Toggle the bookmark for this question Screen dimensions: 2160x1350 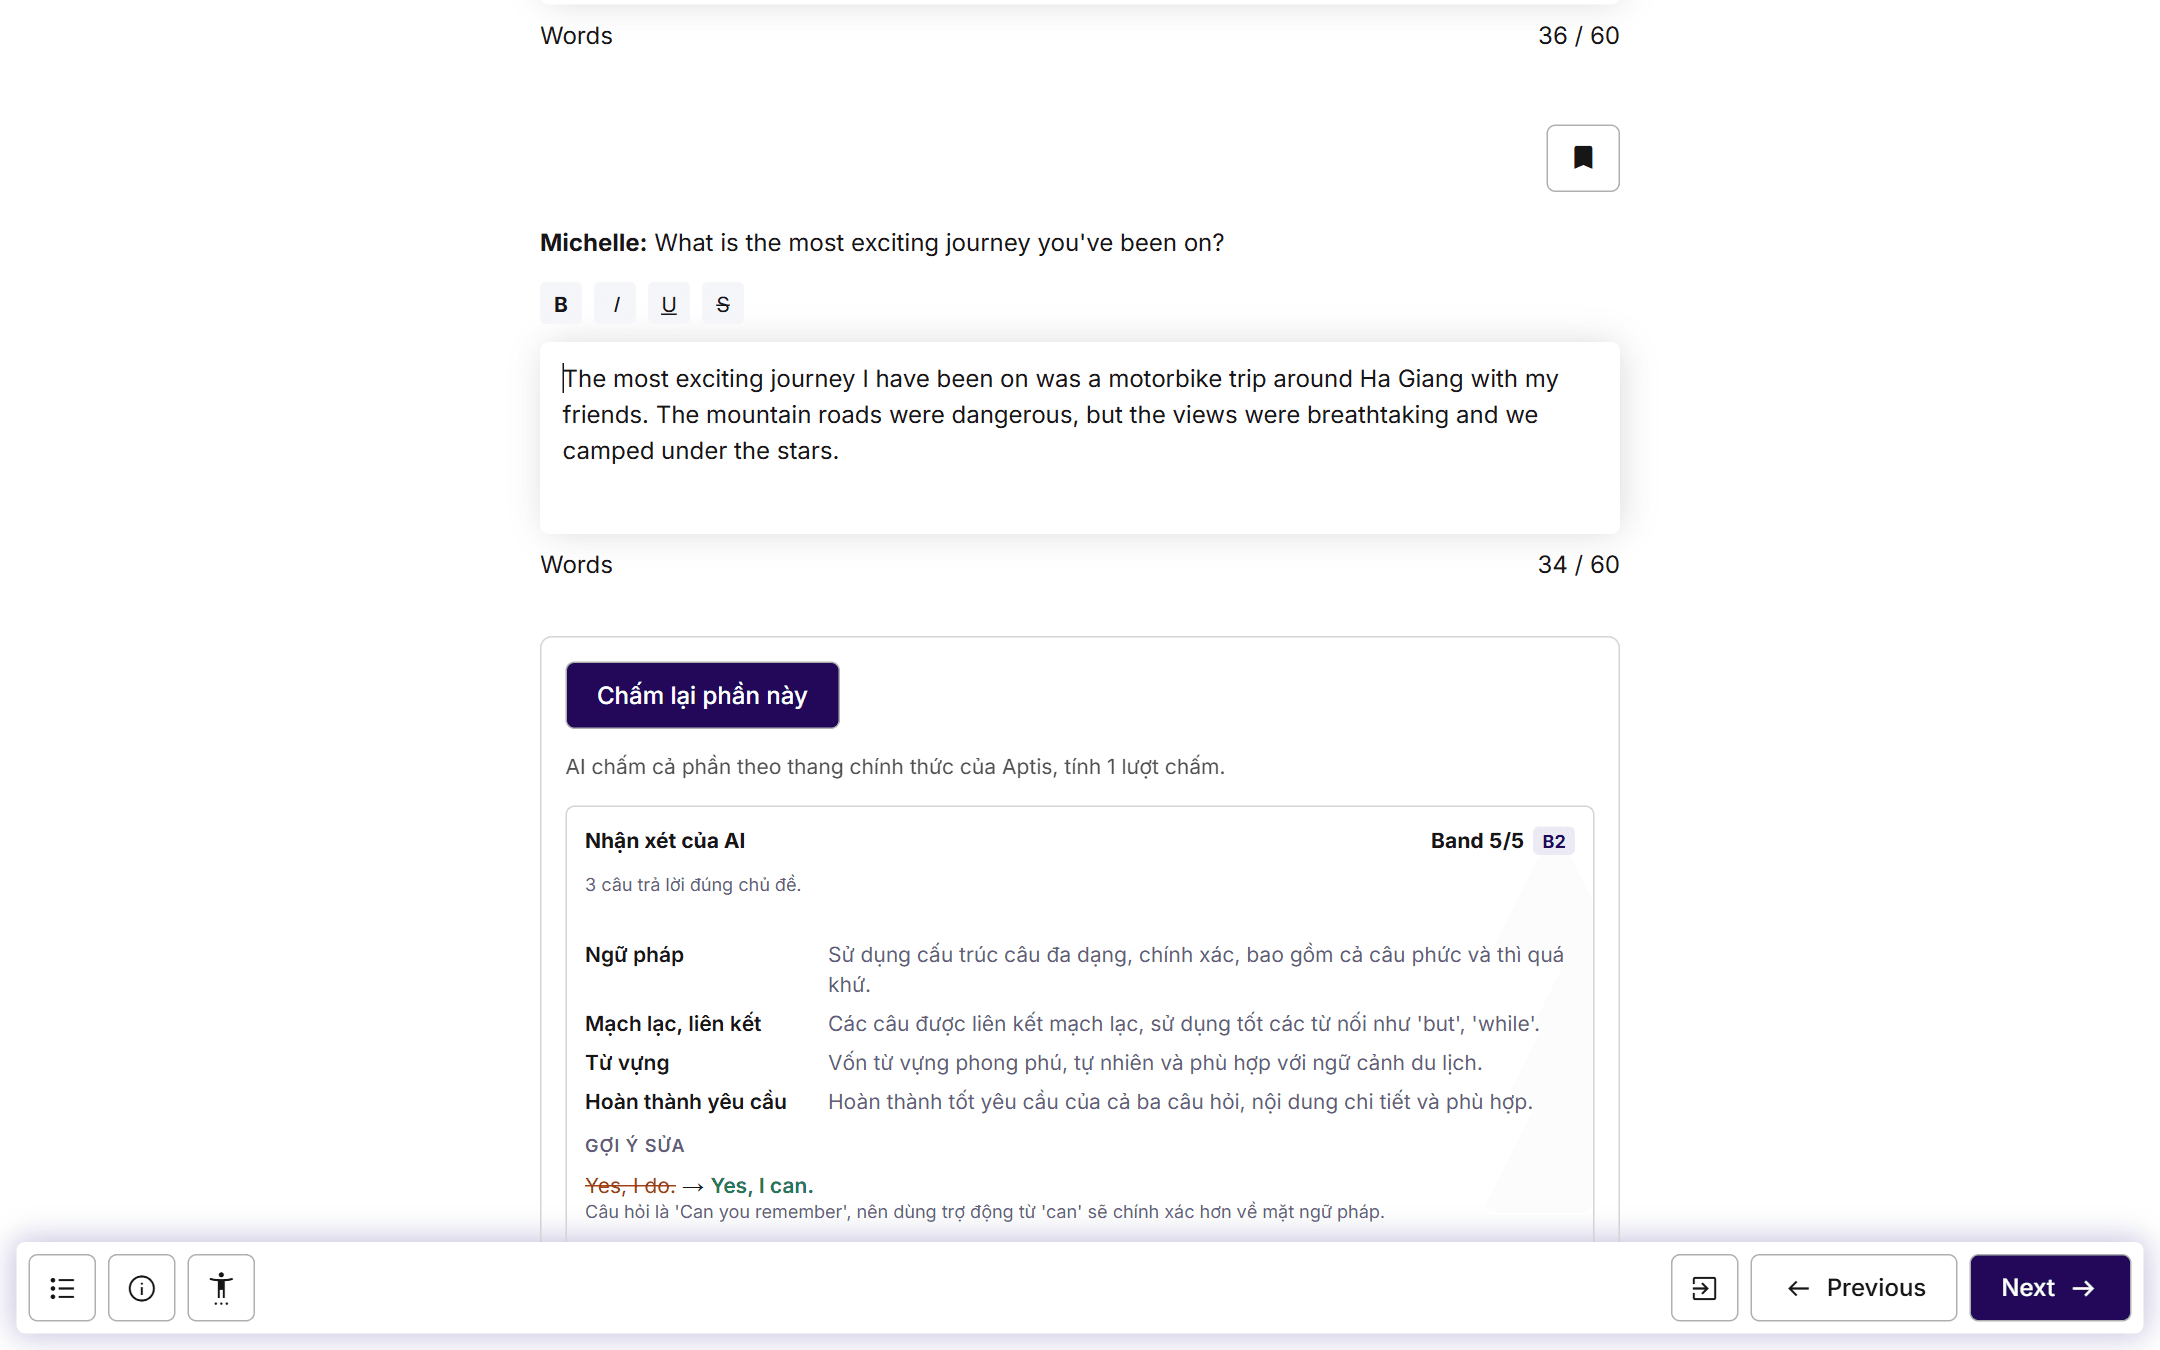(x=1582, y=158)
